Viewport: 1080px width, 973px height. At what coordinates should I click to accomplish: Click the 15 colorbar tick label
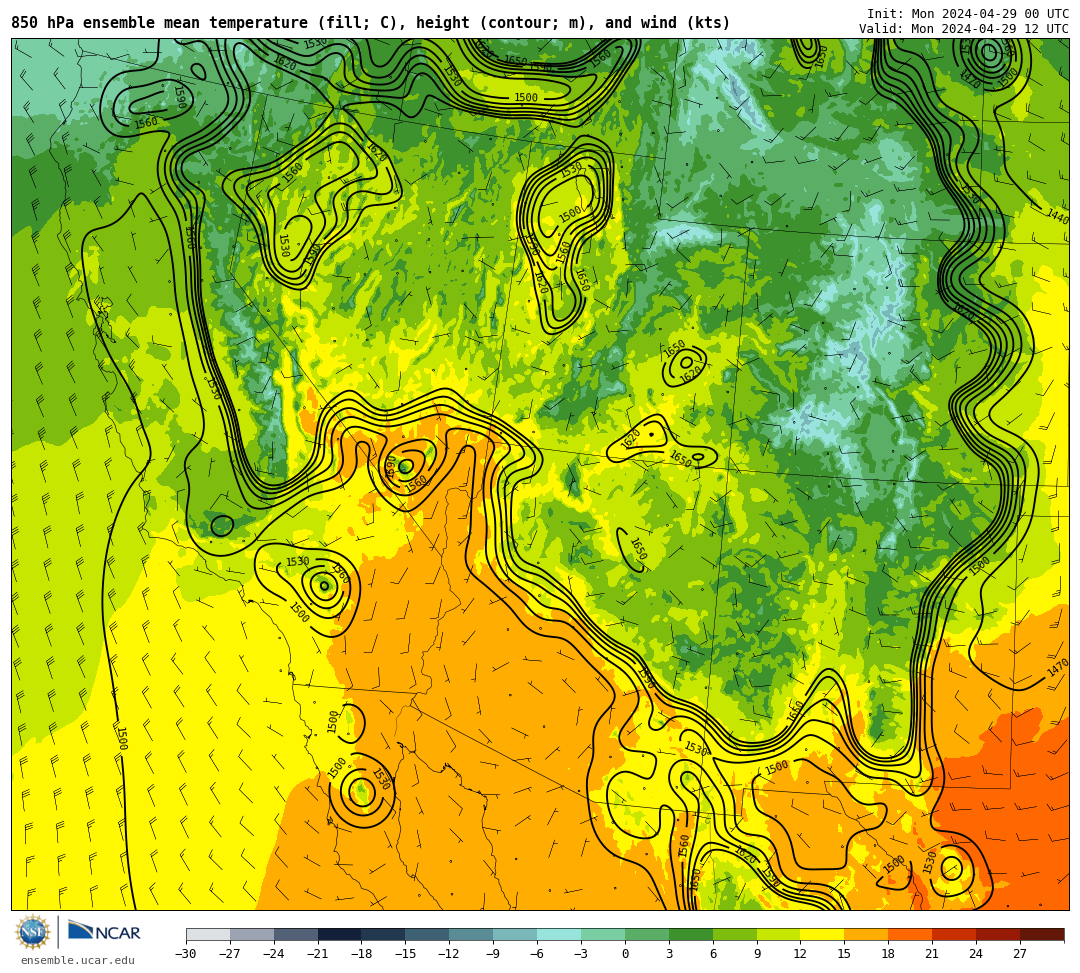(844, 954)
